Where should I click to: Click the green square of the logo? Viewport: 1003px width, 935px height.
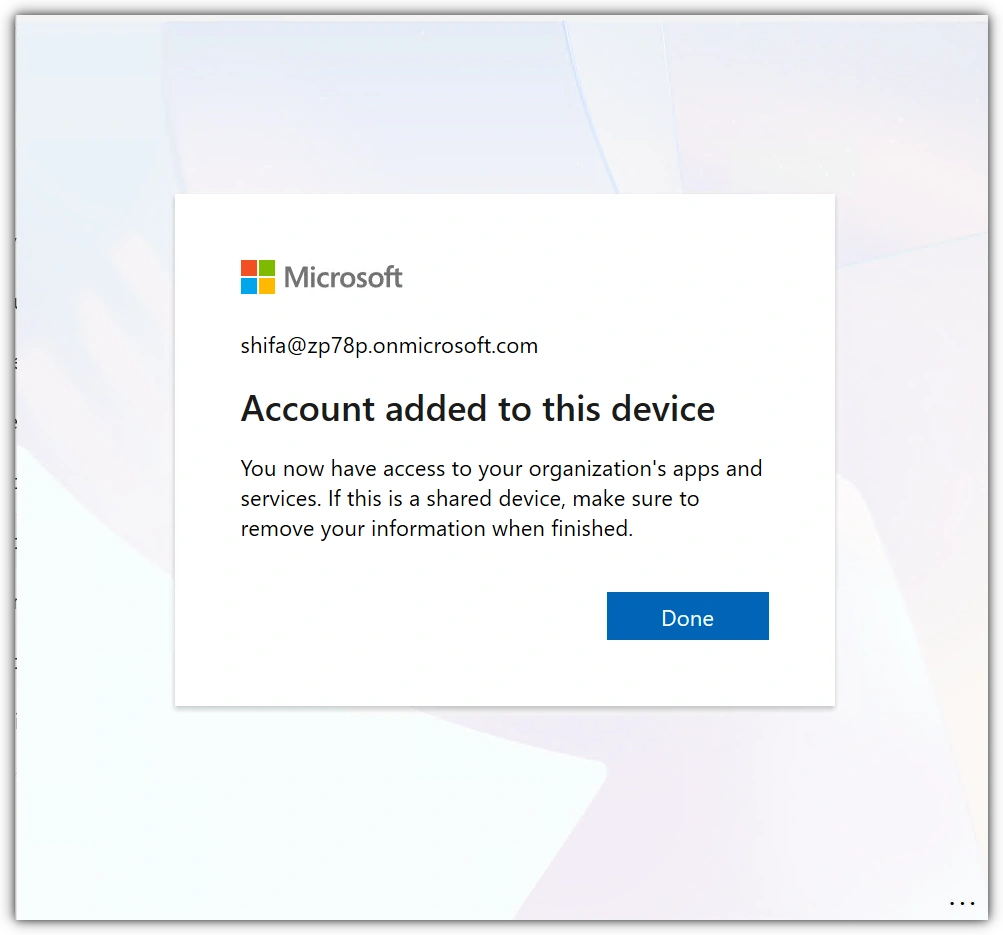click(267, 268)
